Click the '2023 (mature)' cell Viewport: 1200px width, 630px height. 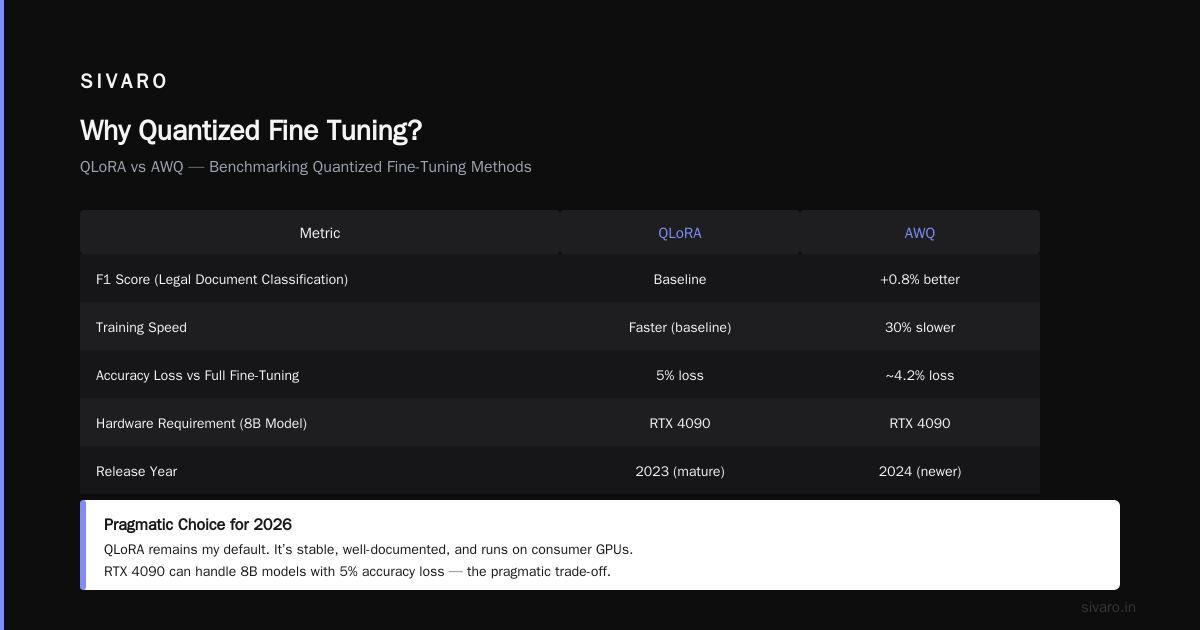(x=680, y=472)
